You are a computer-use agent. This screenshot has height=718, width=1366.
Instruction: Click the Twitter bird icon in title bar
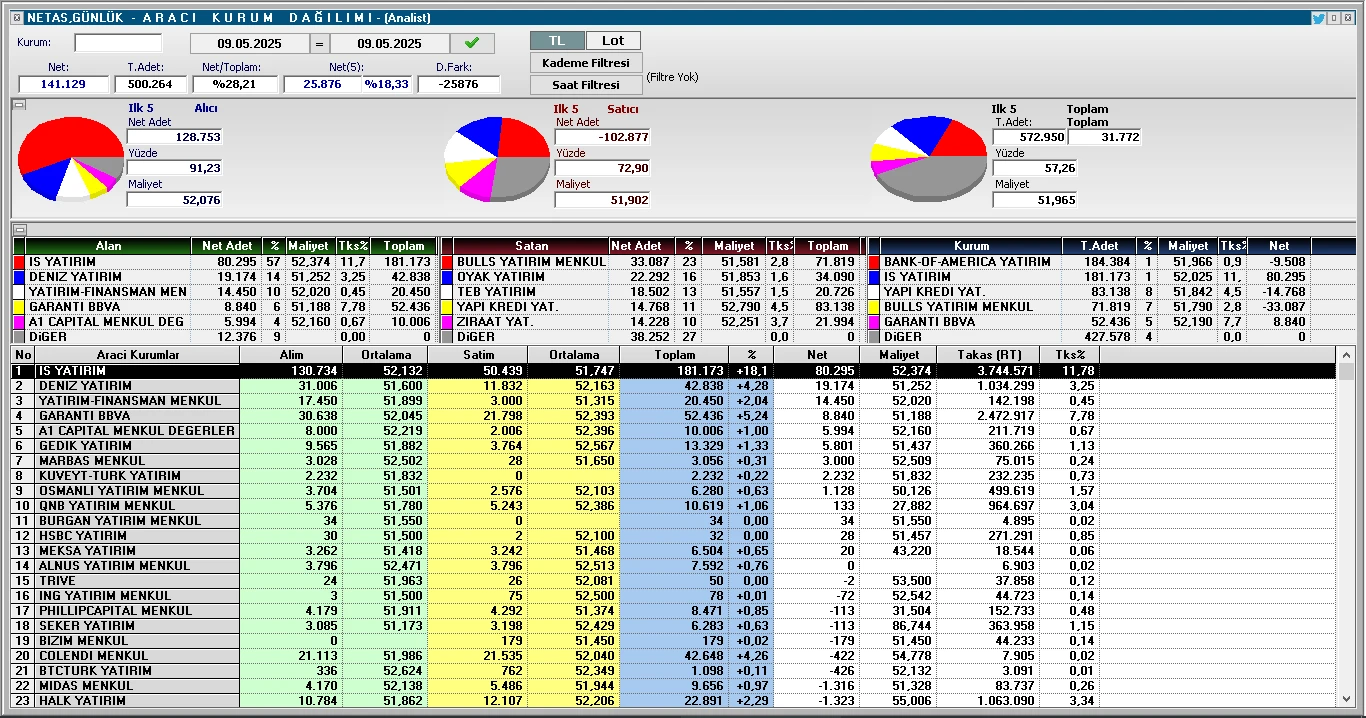tap(1318, 18)
